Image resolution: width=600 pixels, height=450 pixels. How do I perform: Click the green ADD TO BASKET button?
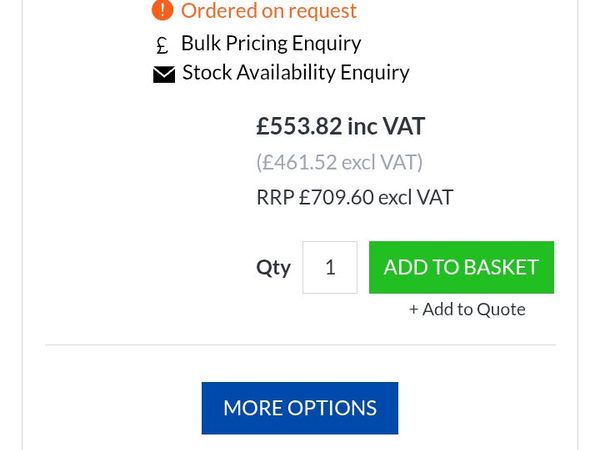tap(461, 267)
